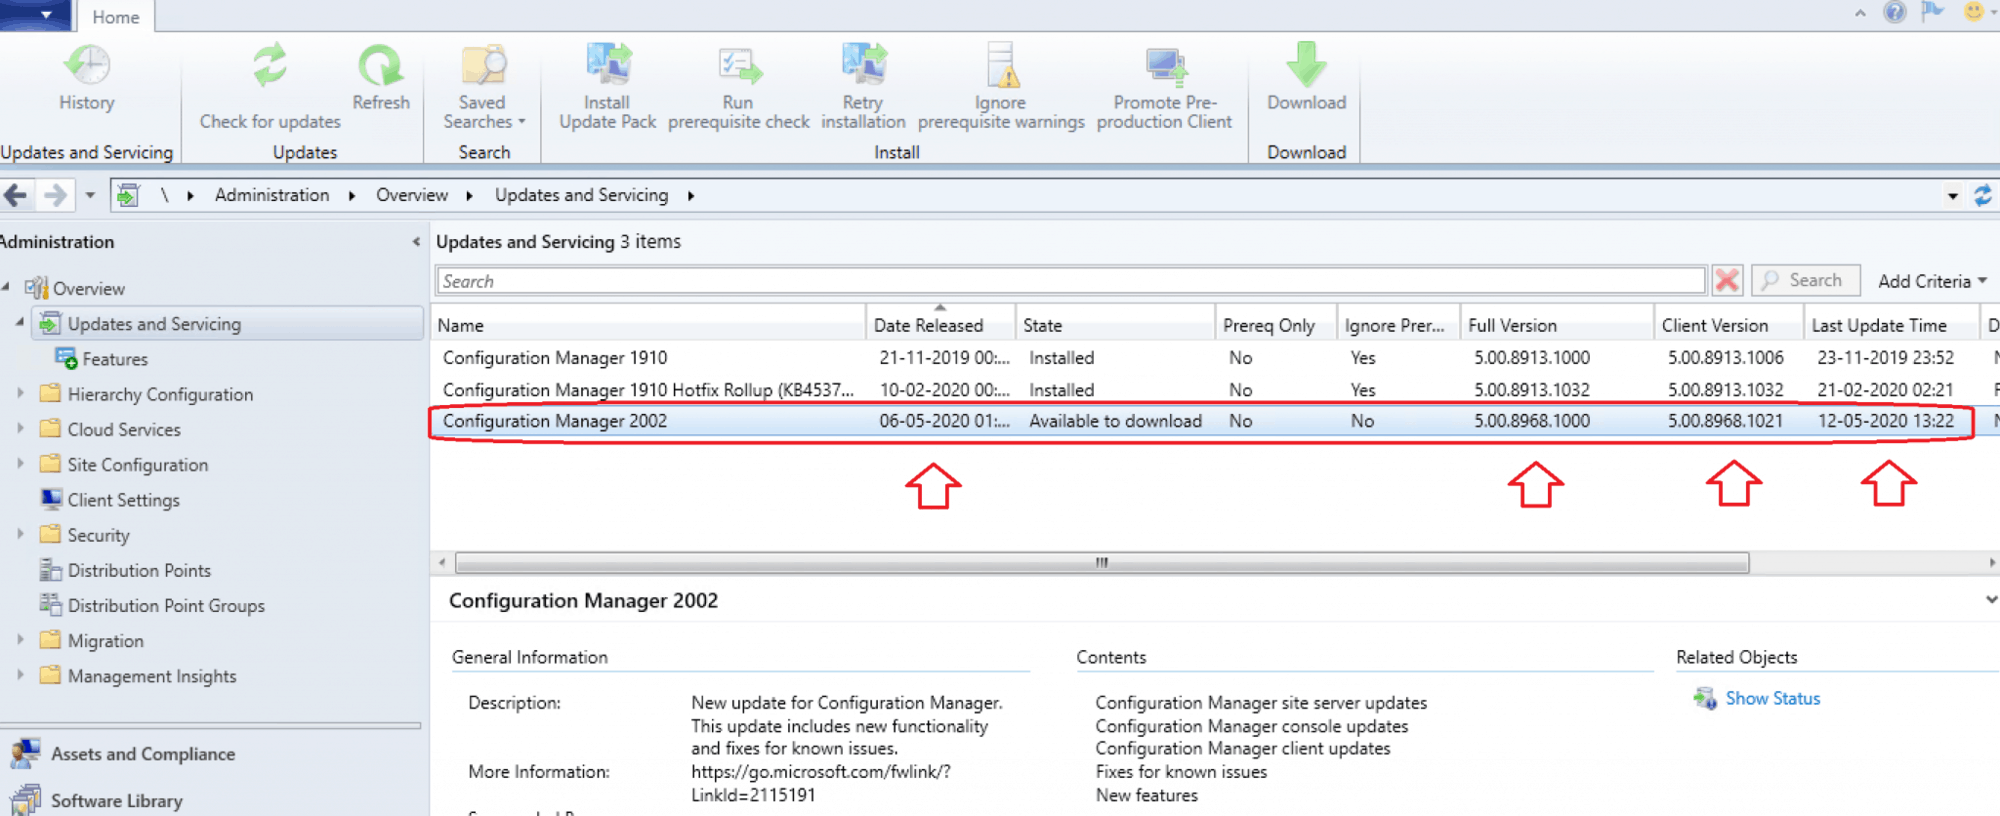Open Distribution Point Groups node

coord(166,606)
